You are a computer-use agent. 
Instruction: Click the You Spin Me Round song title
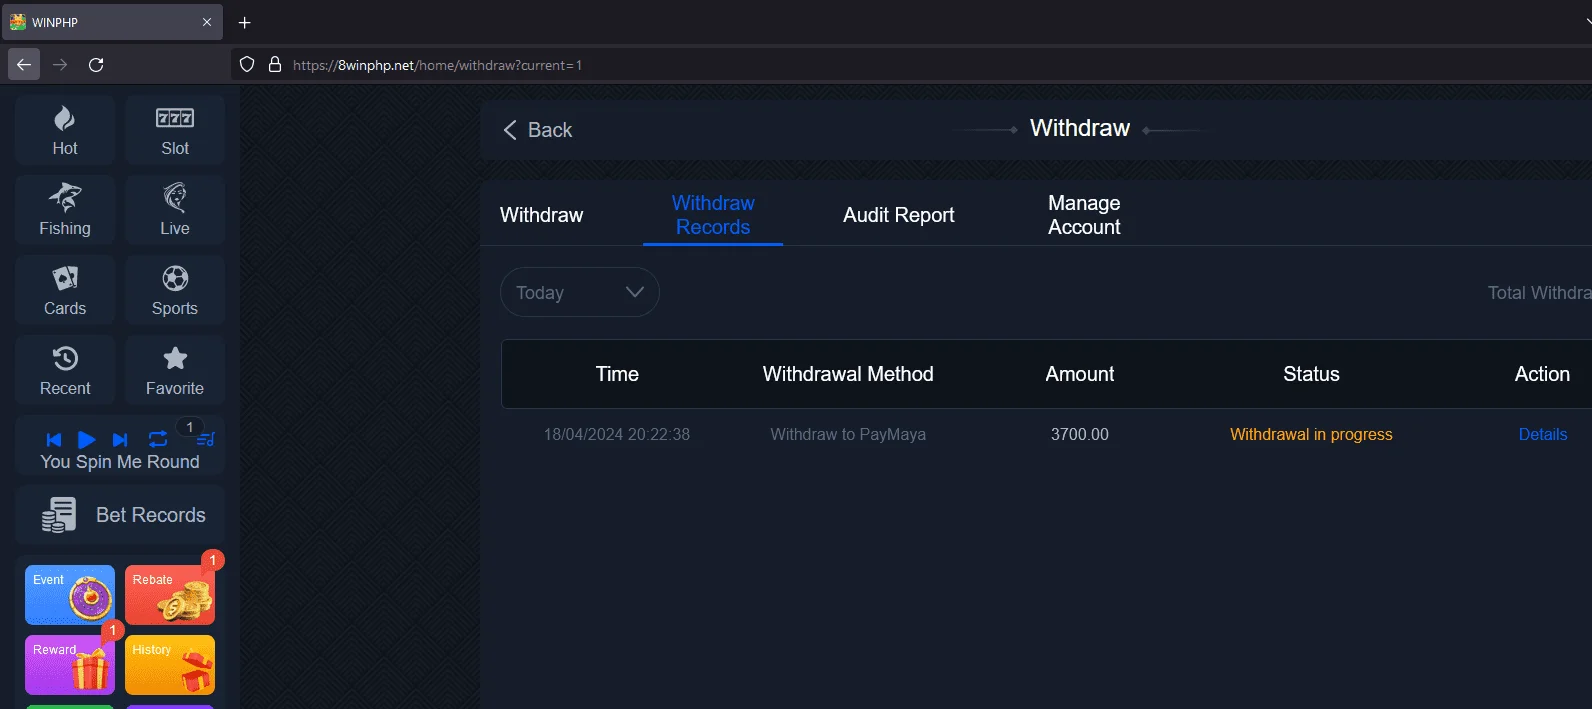[x=120, y=462]
